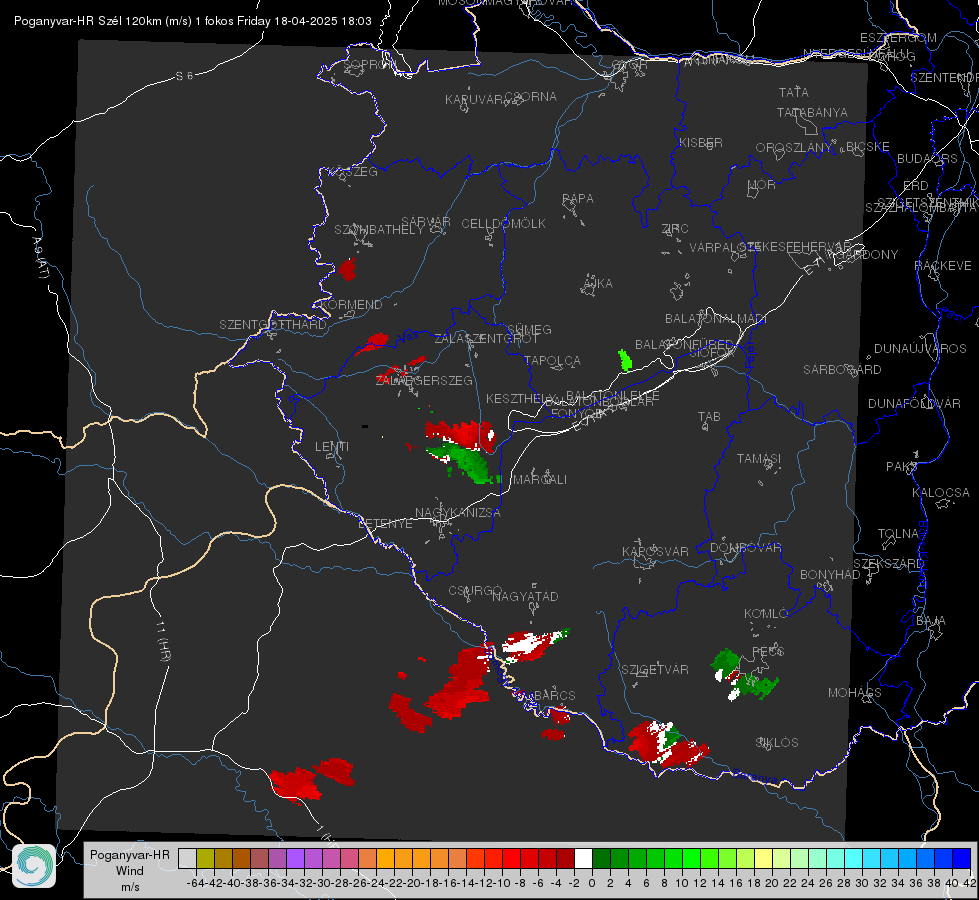Click the SZENTGOTTHÁRD city label
Image resolution: width=979 pixels, height=900 pixels.
(273, 325)
